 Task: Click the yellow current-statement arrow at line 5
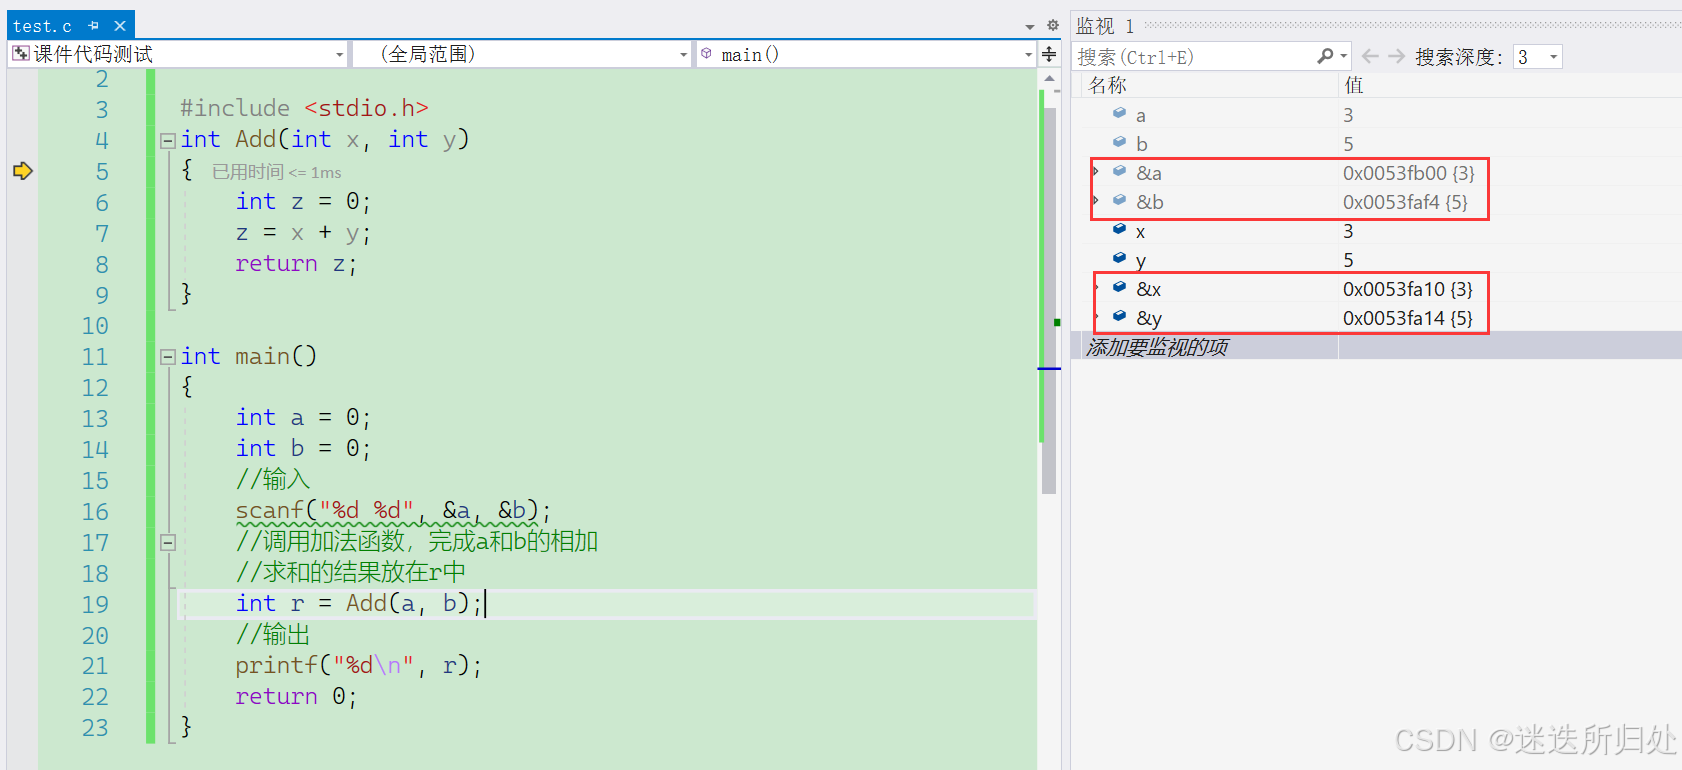[x=23, y=171]
